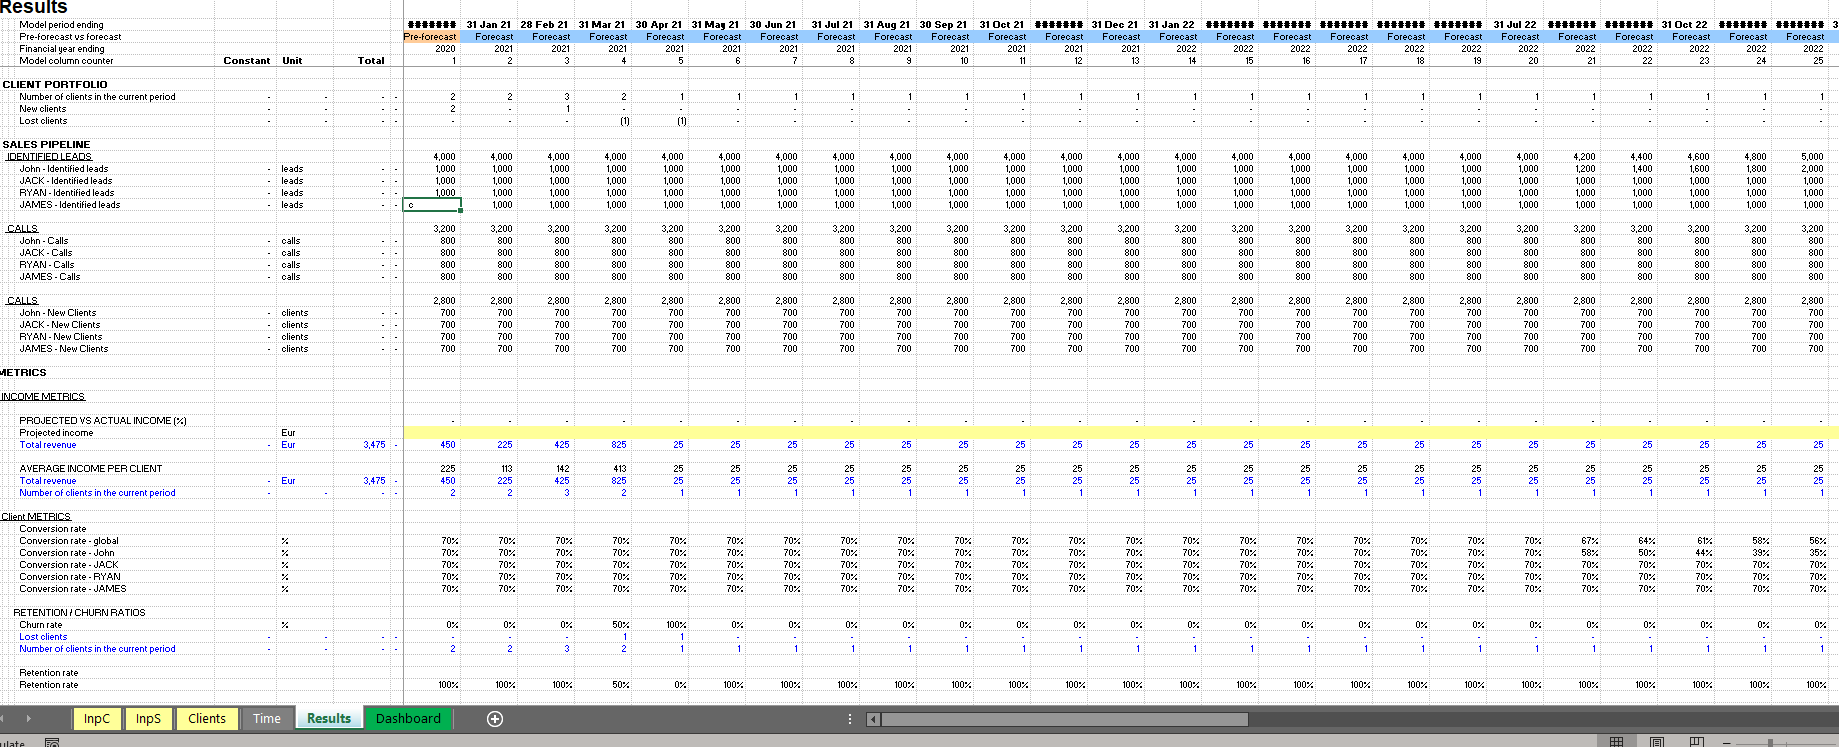Select the yellow Projected income row cell
This screenshot has height=747, width=1839.
(1120, 433)
